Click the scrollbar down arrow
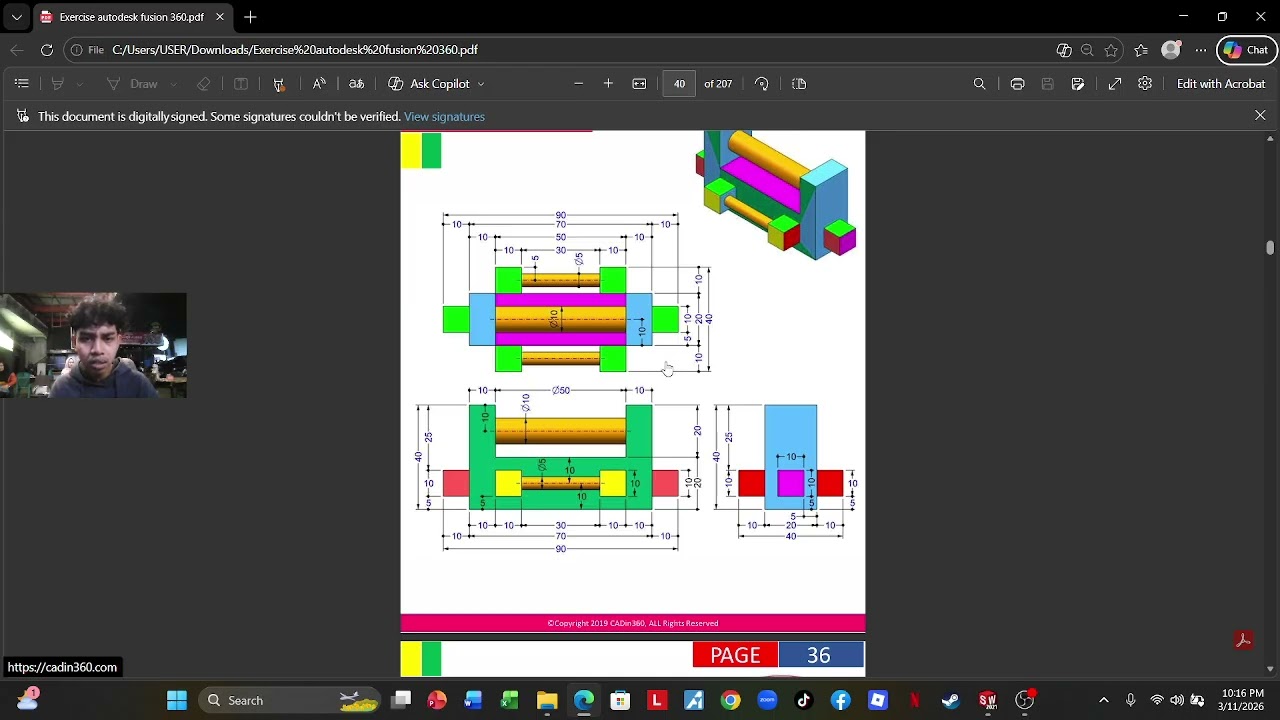The height and width of the screenshot is (720, 1280). [1270, 669]
